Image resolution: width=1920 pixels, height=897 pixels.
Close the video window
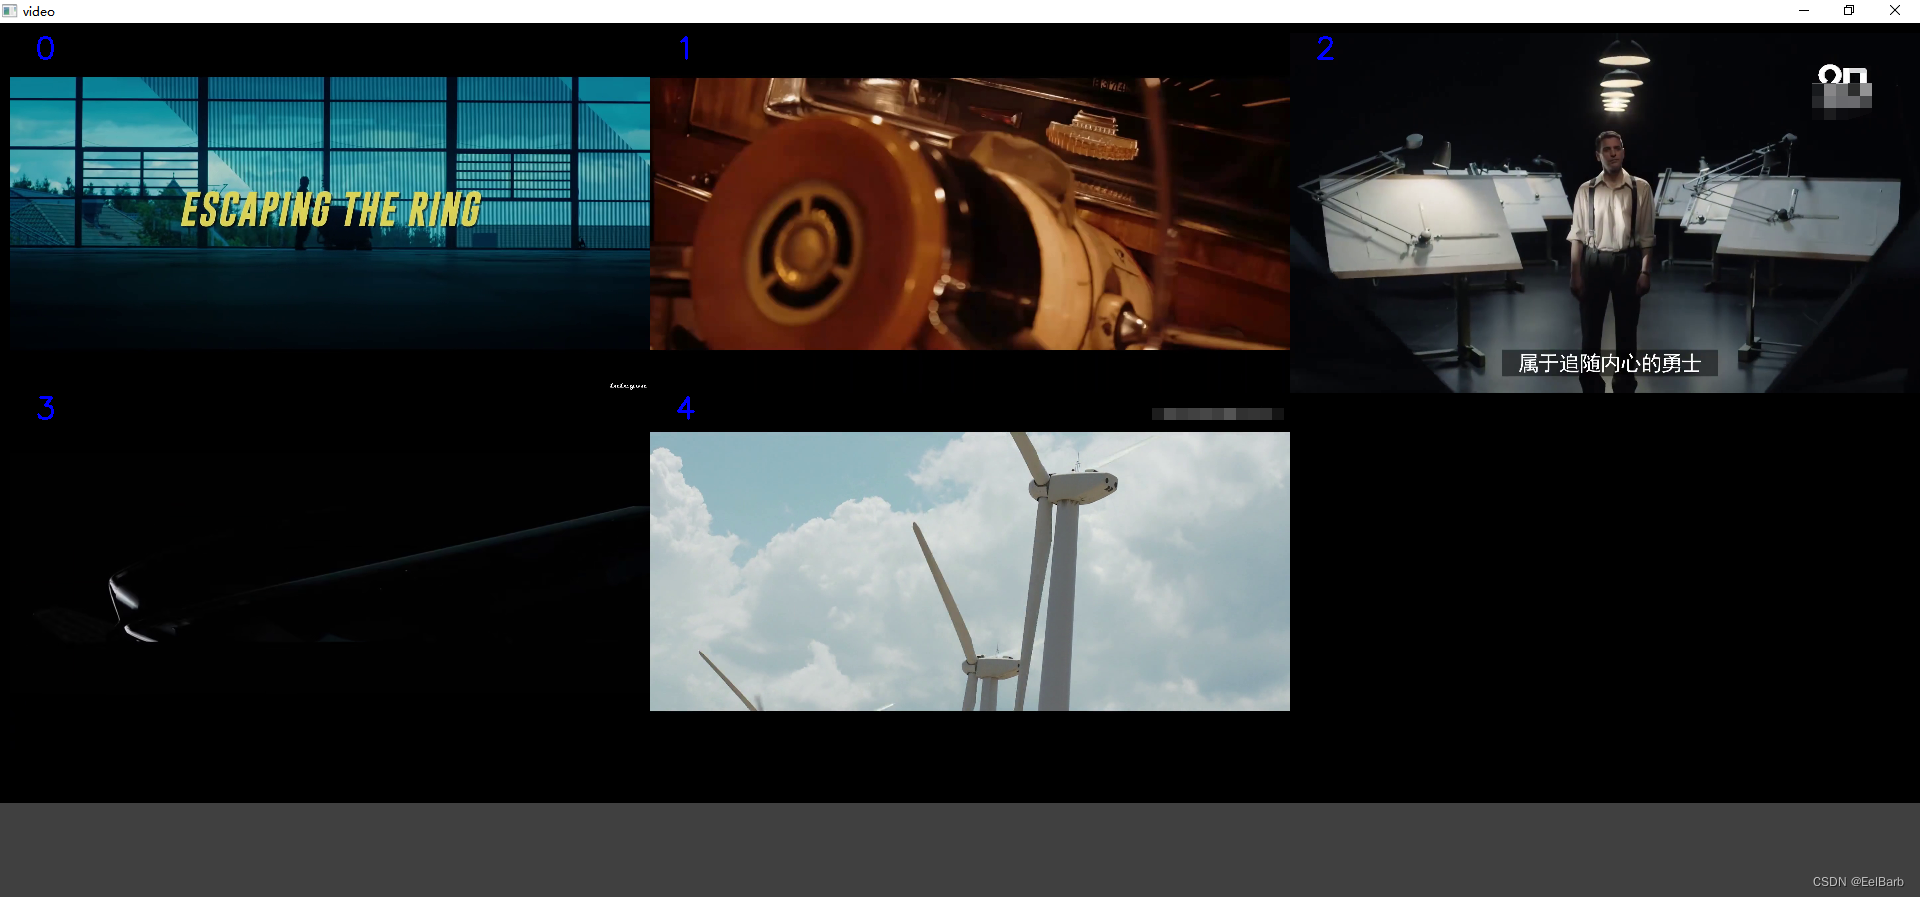(1895, 11)
